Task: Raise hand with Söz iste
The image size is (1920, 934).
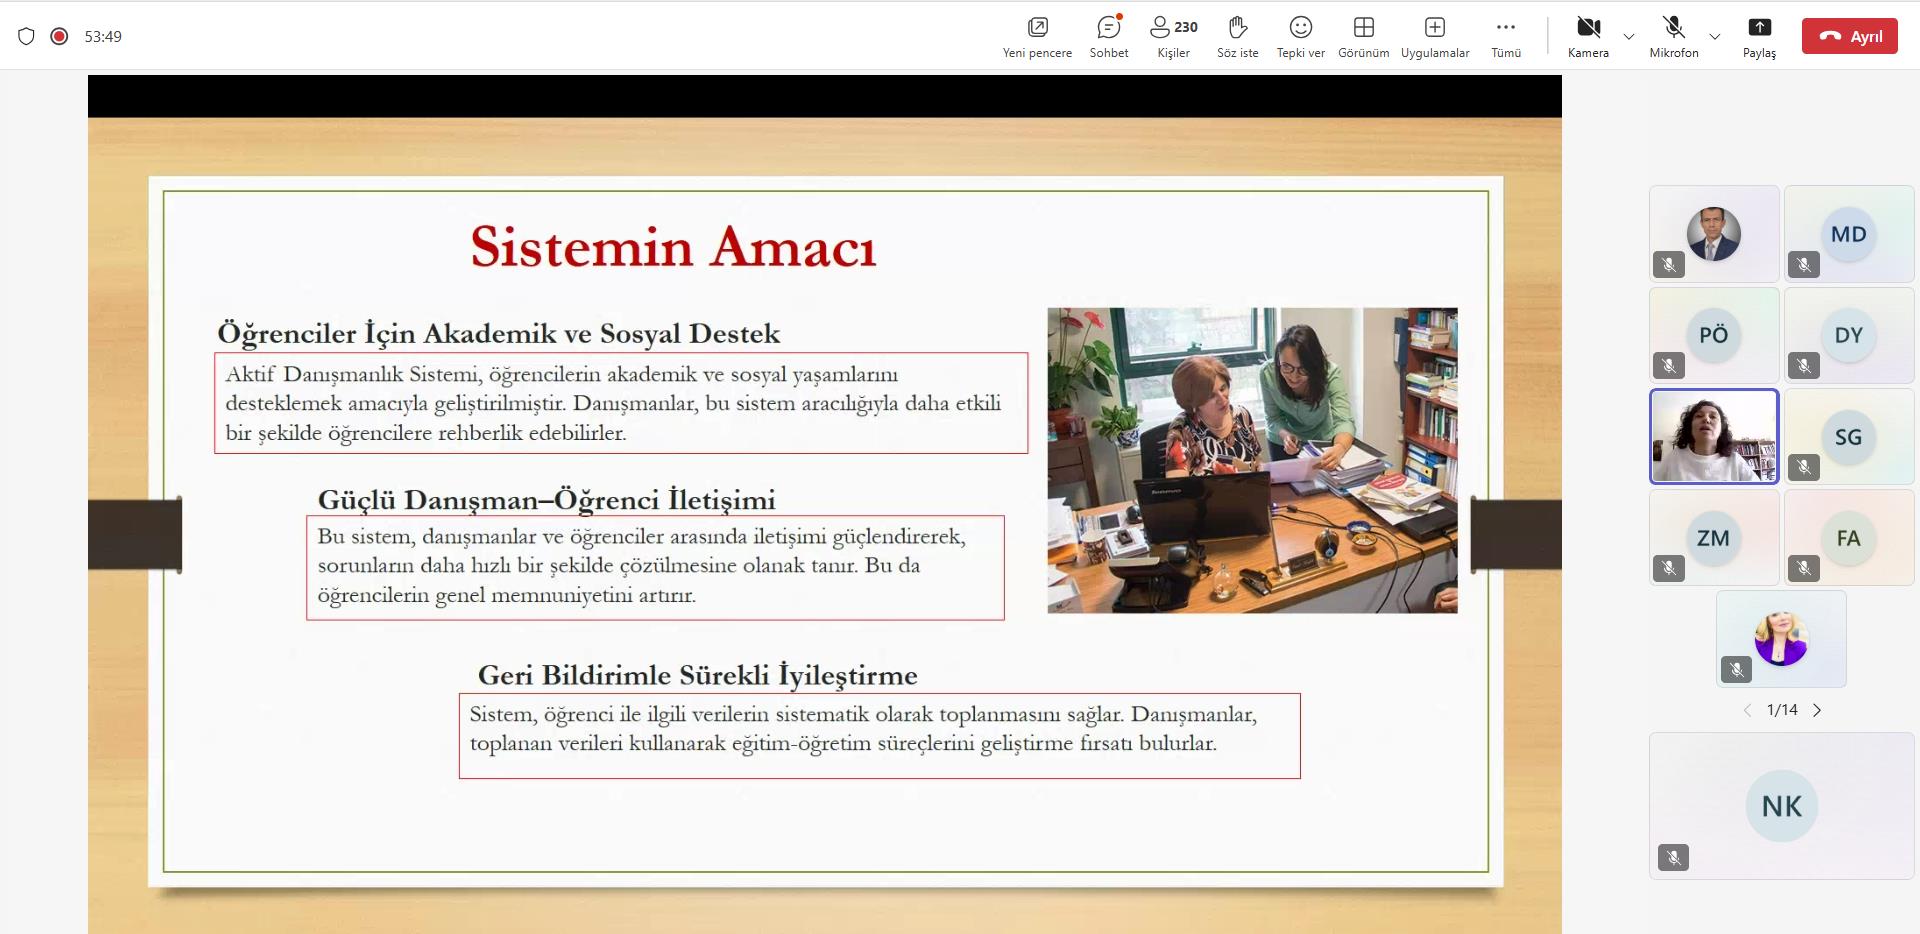Action: tap(1237, 36)
